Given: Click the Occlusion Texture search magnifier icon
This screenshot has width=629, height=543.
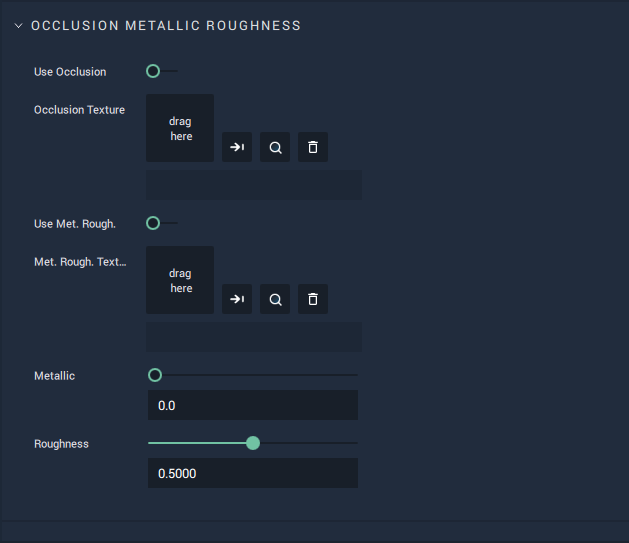Looking at the screenshot, I should pos(275,147).
